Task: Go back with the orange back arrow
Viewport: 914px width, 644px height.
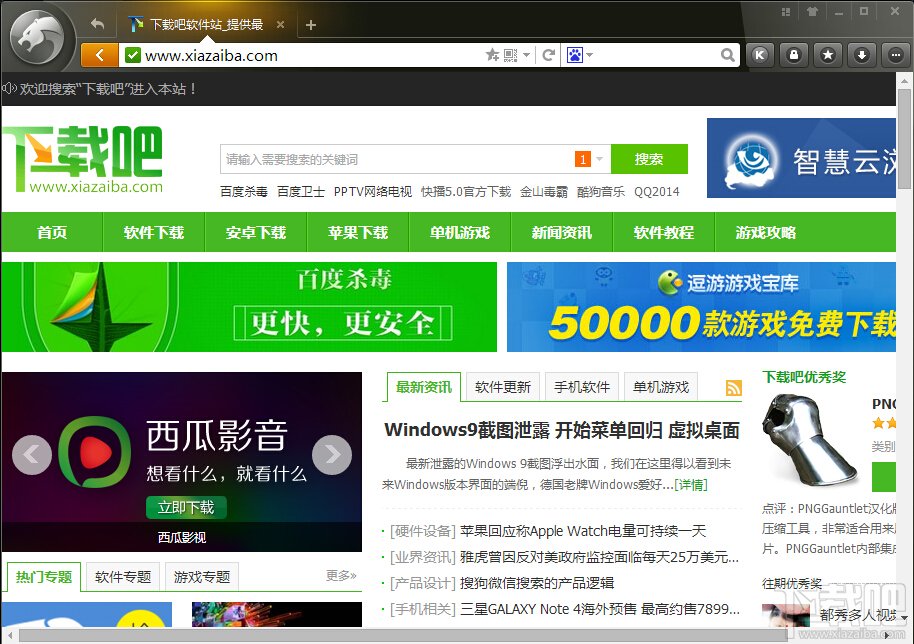Action: (100, 55)
